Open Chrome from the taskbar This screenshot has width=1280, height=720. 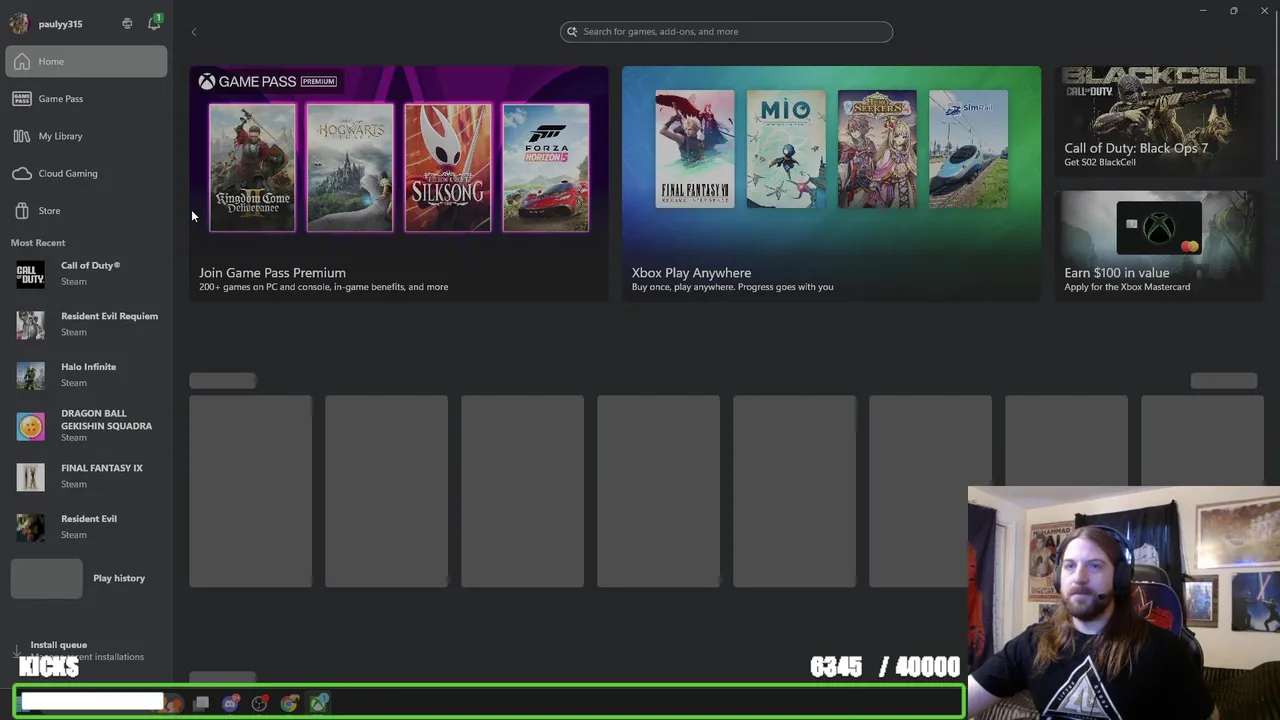pos(289,704)
